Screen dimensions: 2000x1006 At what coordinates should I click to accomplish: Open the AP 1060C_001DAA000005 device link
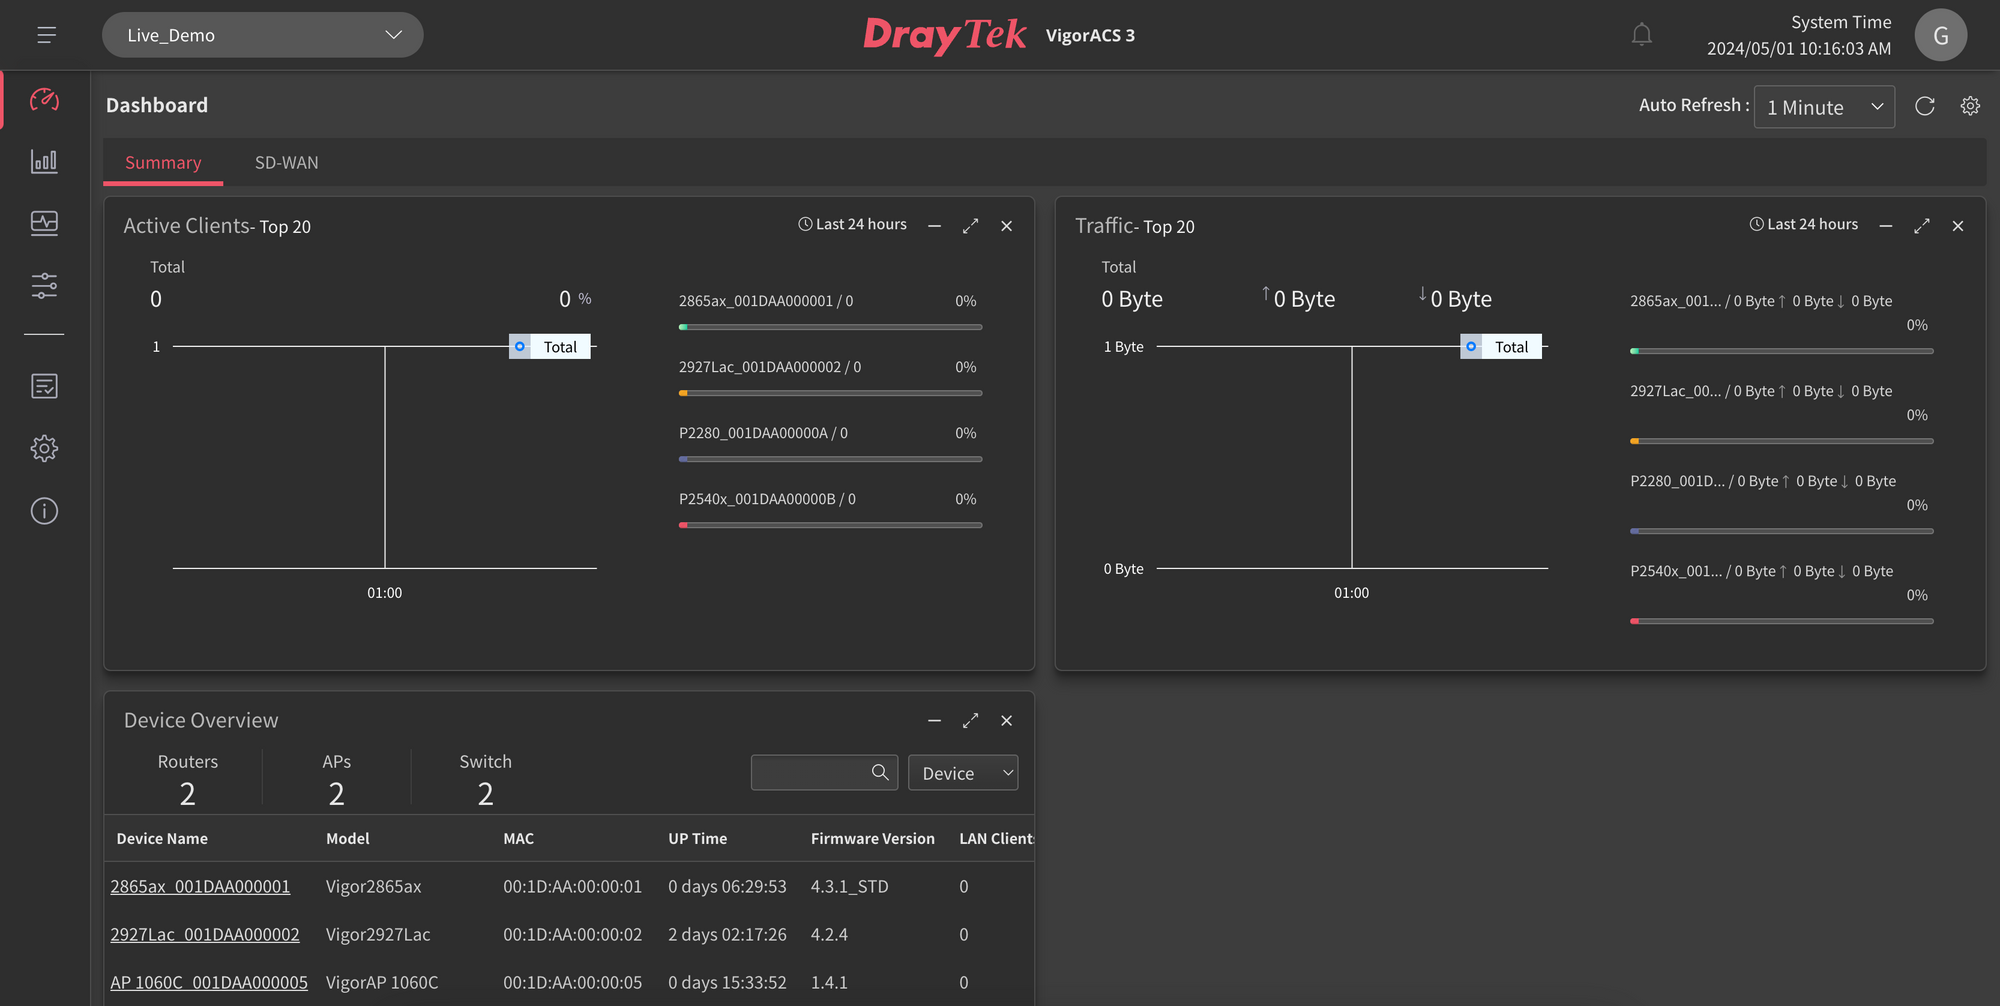point(209,983)
